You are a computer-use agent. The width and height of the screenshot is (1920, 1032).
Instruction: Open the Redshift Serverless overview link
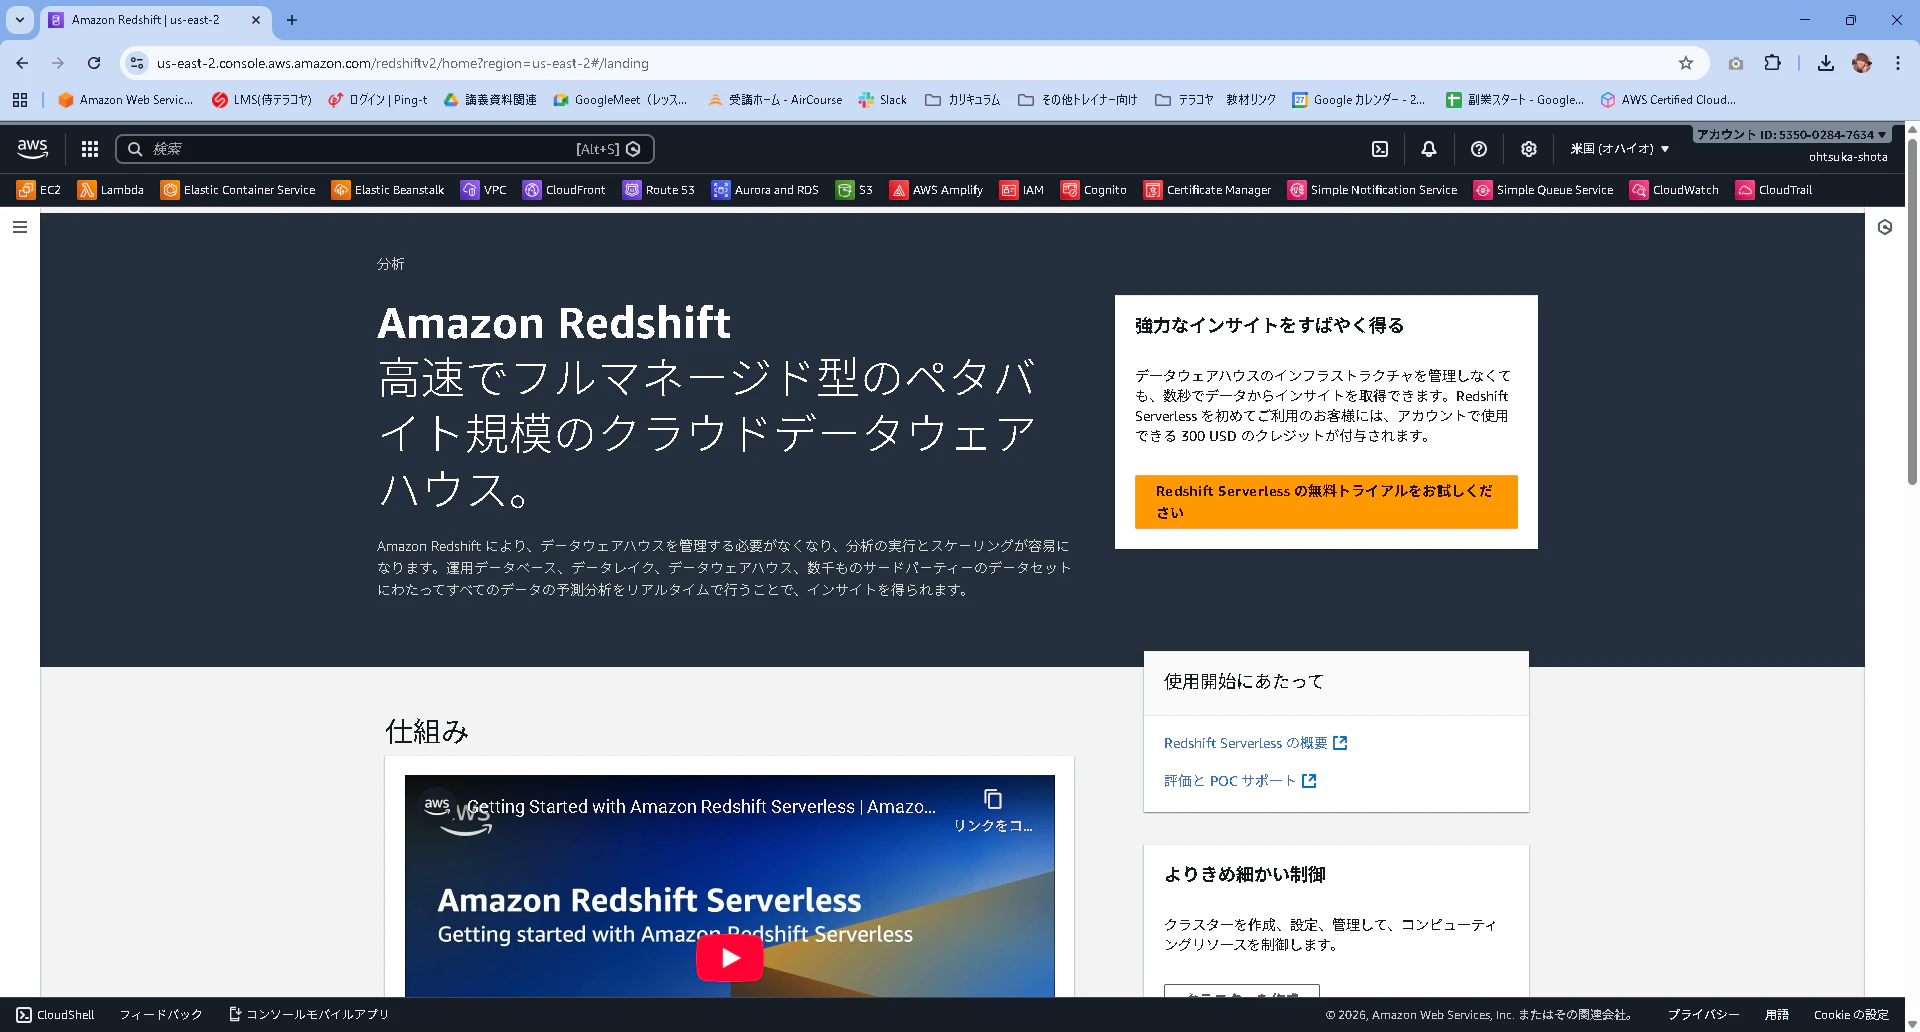1255,743
